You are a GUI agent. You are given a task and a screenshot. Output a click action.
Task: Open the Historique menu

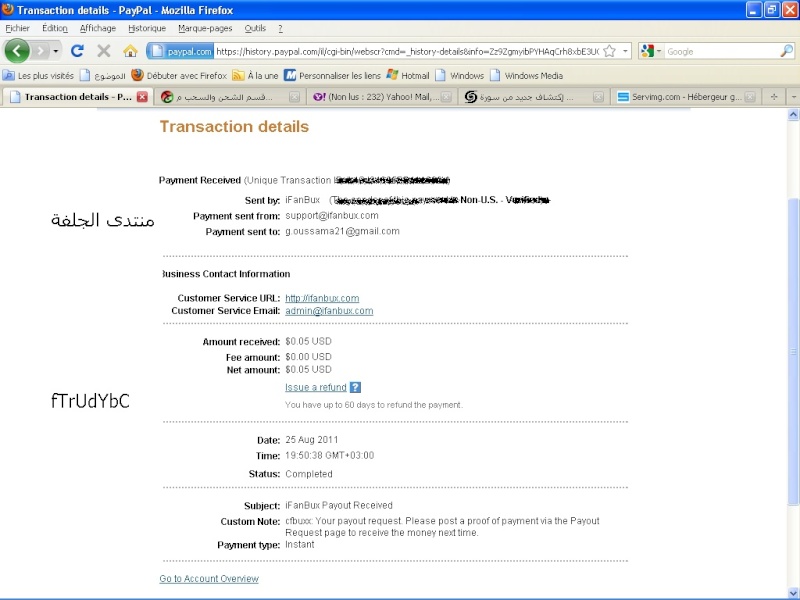[x=147, y=29]
